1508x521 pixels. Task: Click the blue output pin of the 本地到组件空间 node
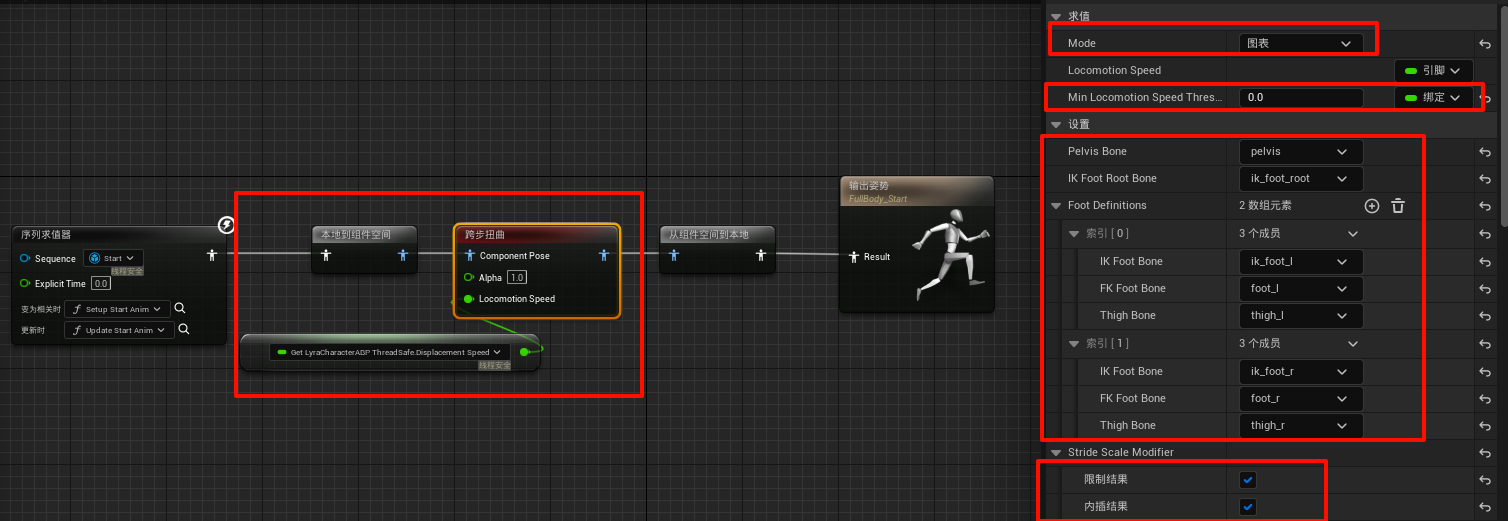click(x=403, y=256)
